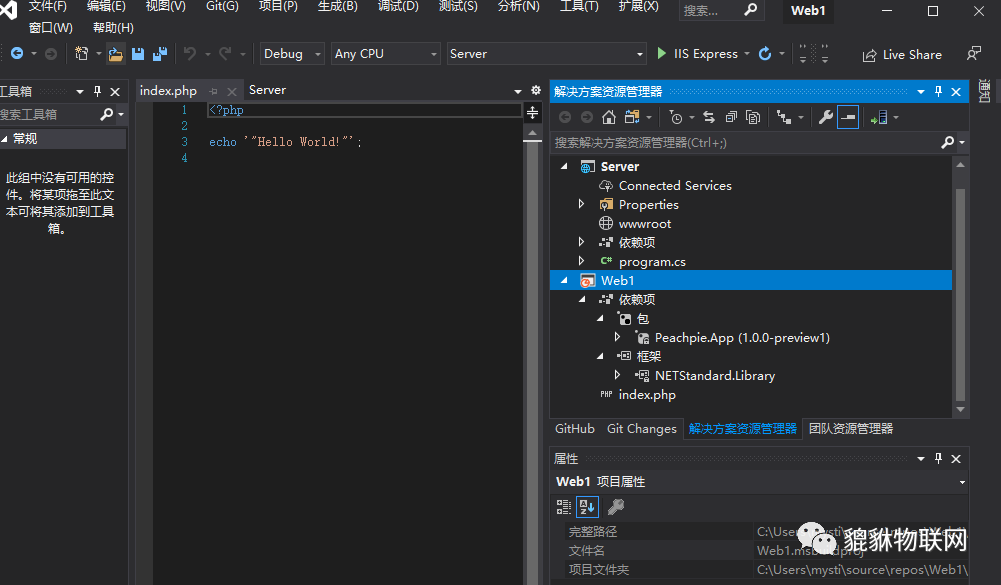
Task: Click the feedback icon at top right
Action: (974, 54)
